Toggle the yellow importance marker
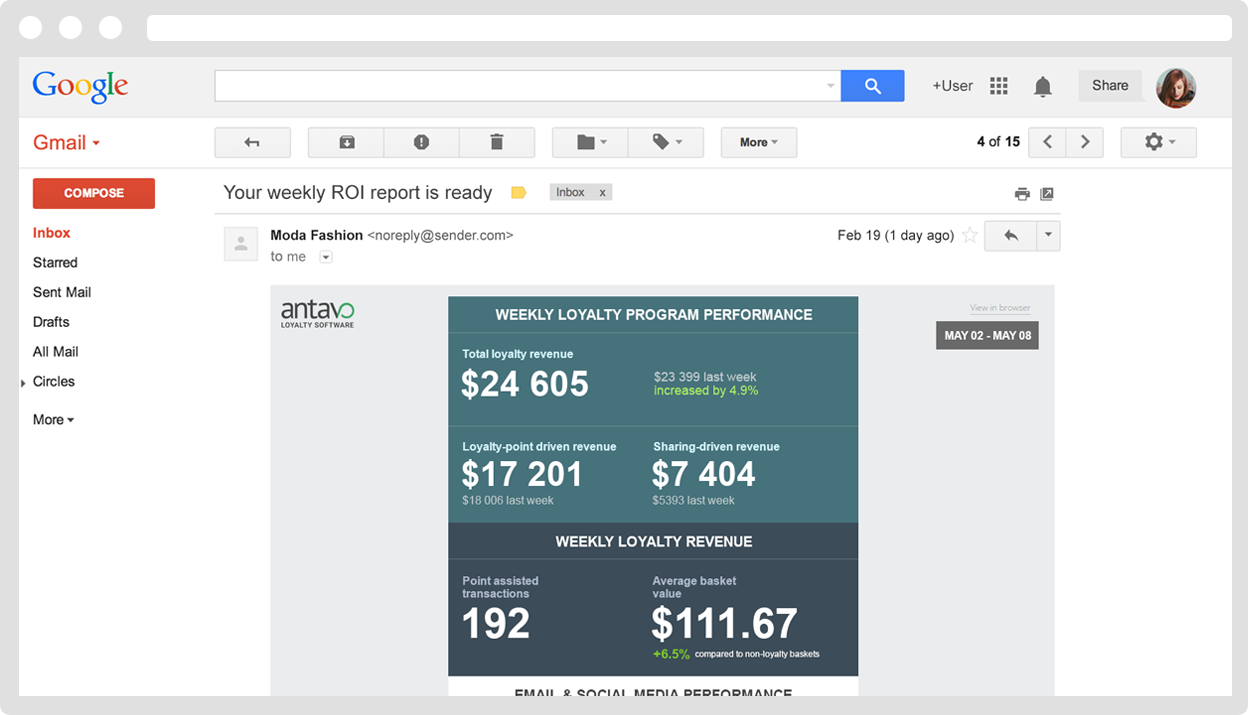This screenshot has height=715, width=1248. pyautogui.click(x=518, y=193)
